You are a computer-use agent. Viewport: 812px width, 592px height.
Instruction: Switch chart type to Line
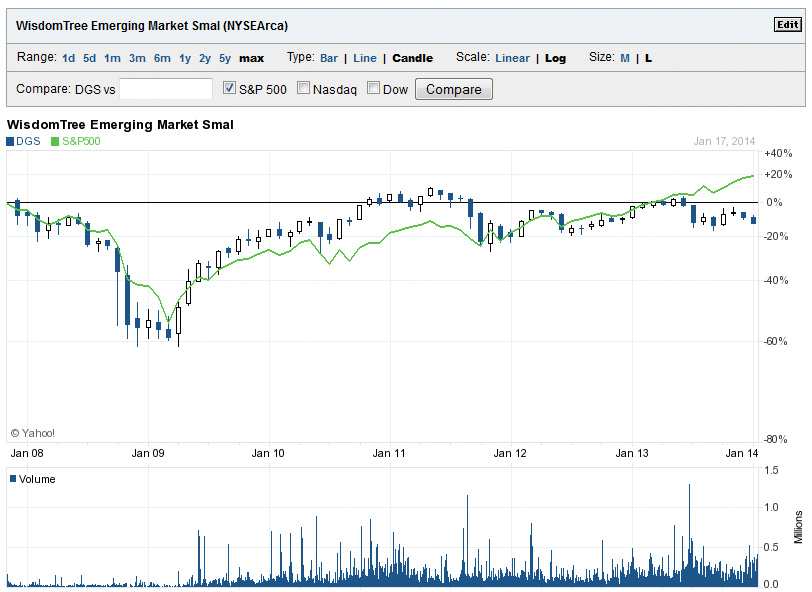tap(365, 58)
